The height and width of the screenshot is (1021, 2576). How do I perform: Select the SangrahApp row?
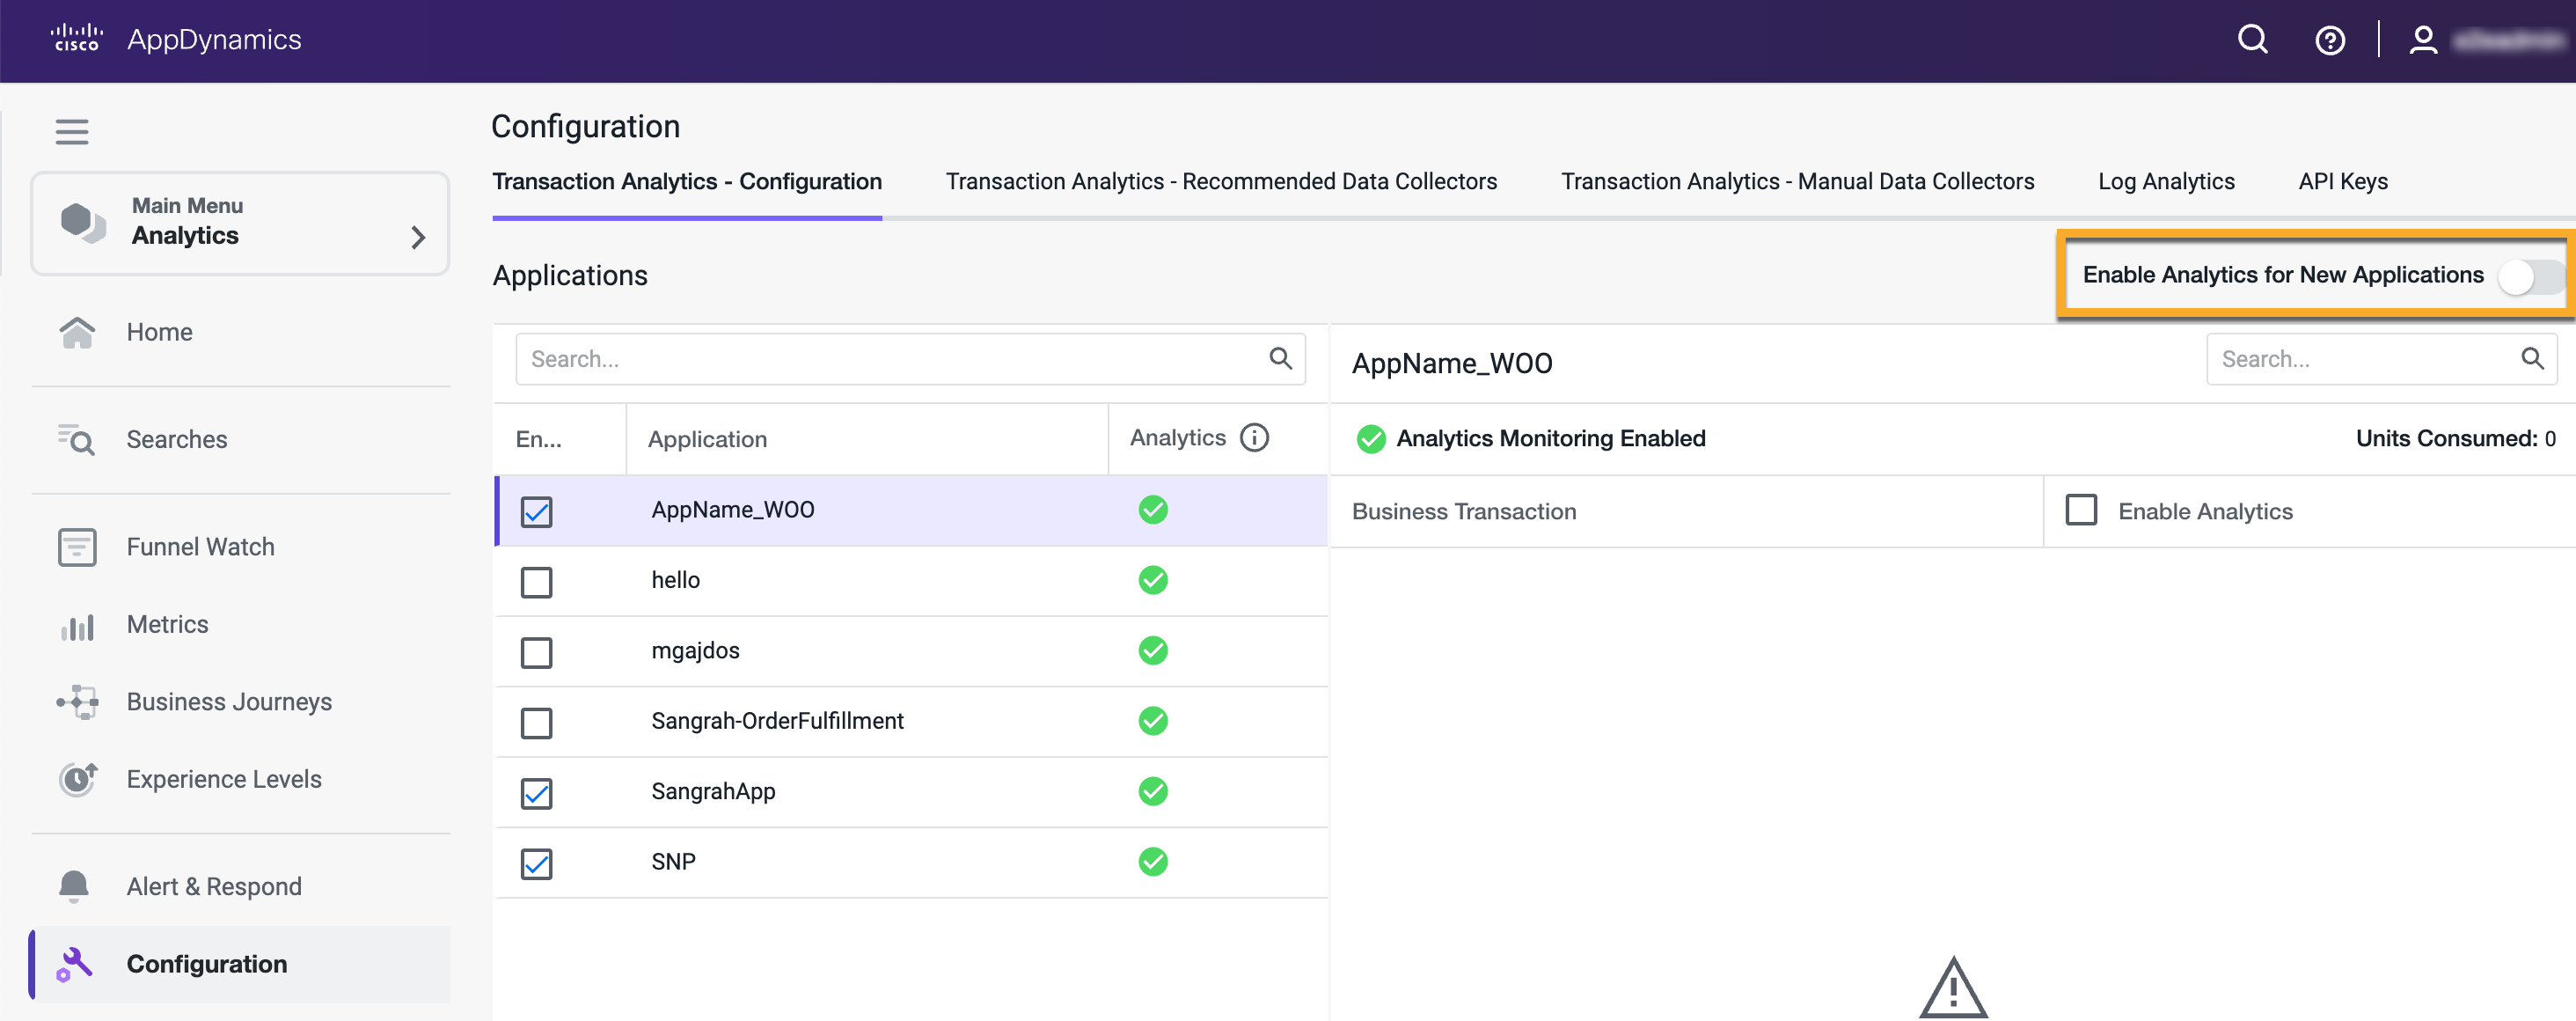911,792
